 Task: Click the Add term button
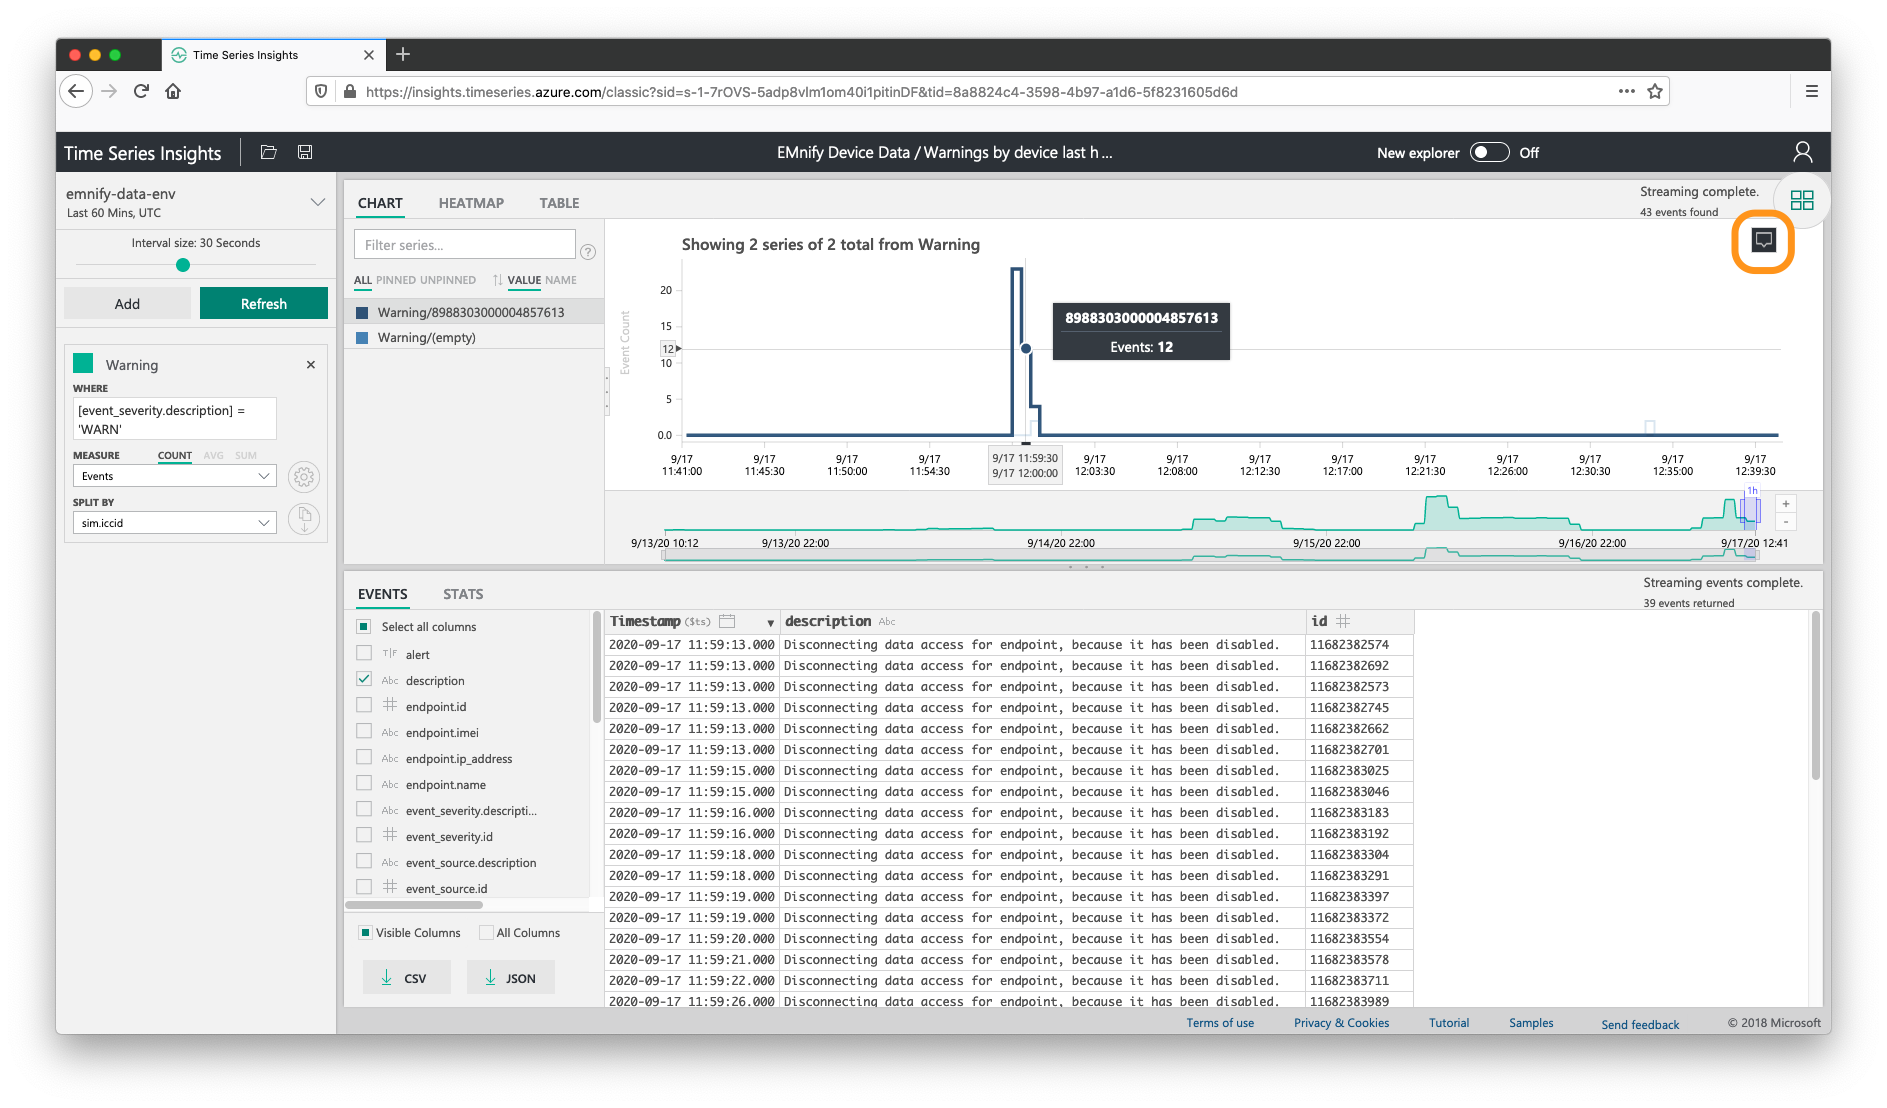click(127, 303)
